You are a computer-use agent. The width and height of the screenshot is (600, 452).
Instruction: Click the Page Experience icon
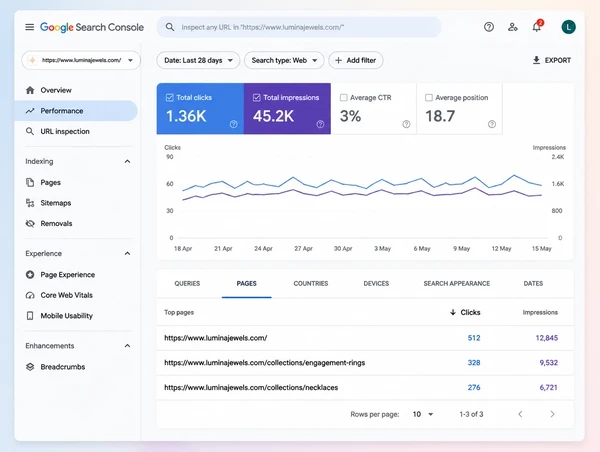30,275
